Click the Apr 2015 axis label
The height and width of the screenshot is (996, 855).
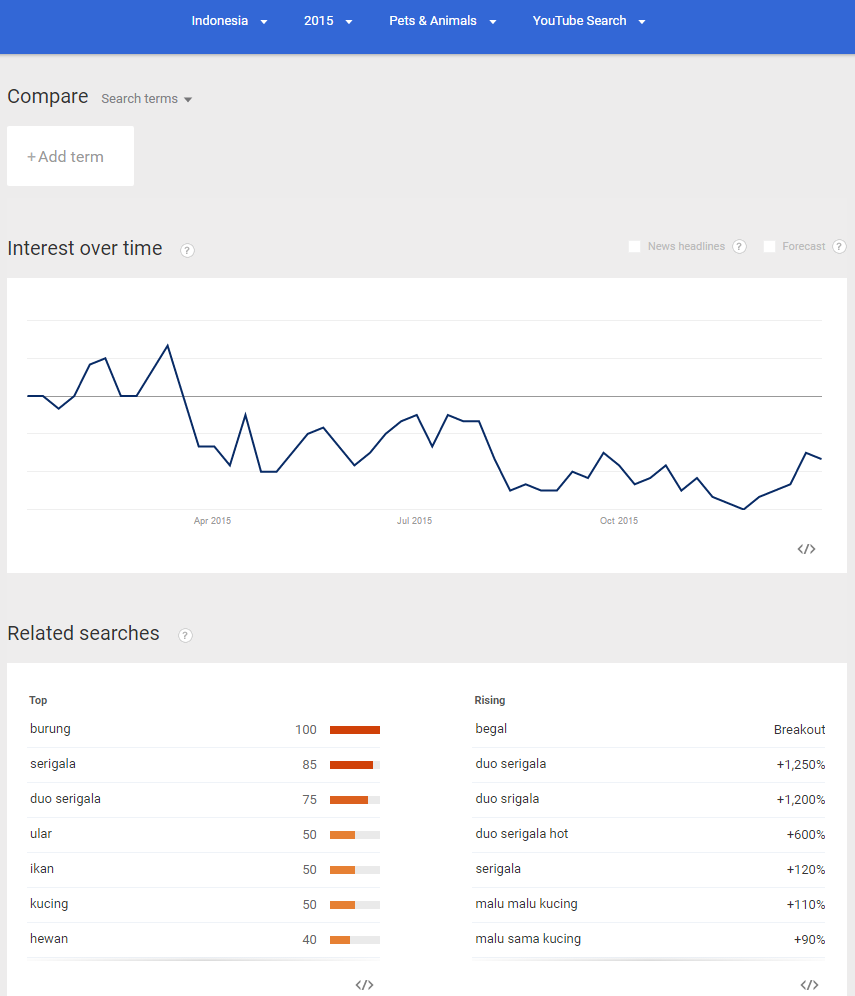(212, 521)
